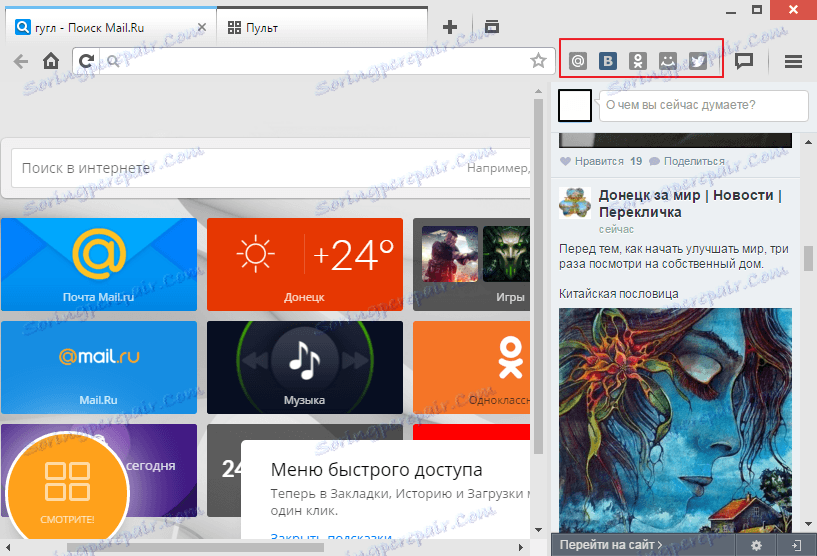Viewport: 817px width, 556px height.
Task: Click the panel logout exit icon
Action: (796, 545)
